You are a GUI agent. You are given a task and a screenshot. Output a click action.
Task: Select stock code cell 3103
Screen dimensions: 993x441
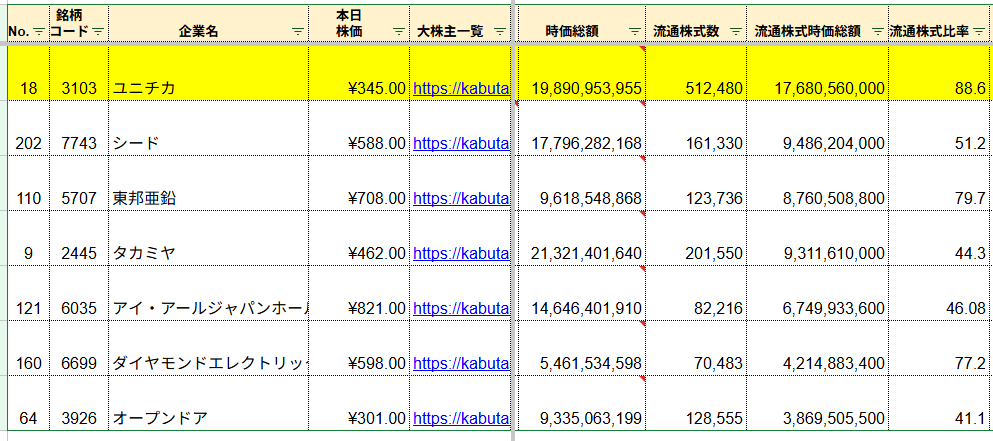tap(79, 74)
